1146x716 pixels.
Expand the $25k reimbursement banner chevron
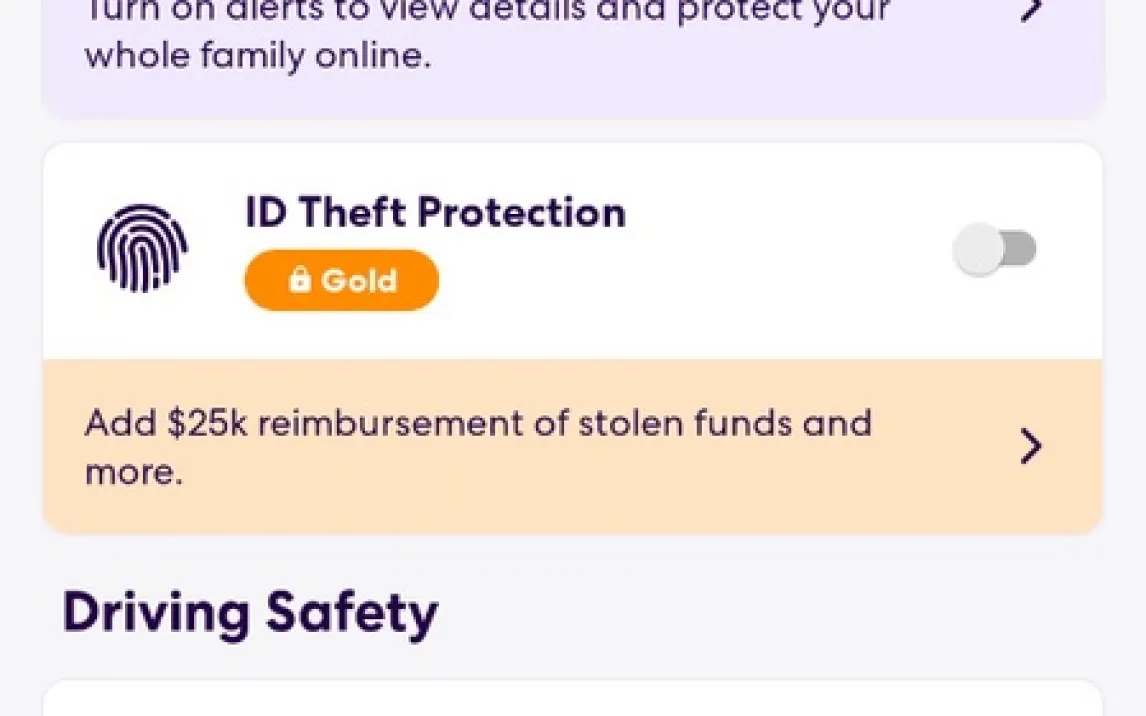(1030, 447)
